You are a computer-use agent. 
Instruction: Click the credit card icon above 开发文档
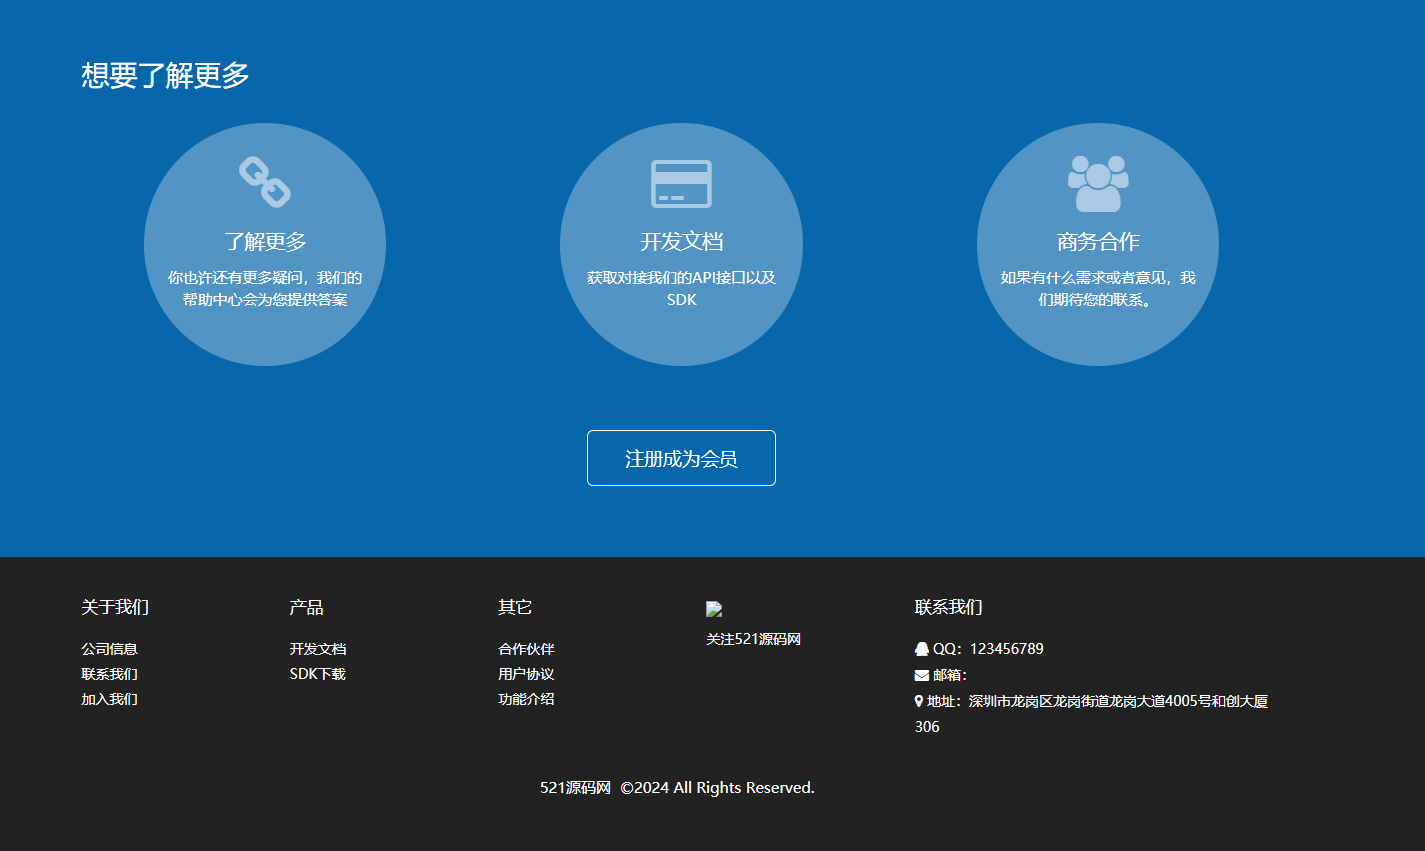681,183
